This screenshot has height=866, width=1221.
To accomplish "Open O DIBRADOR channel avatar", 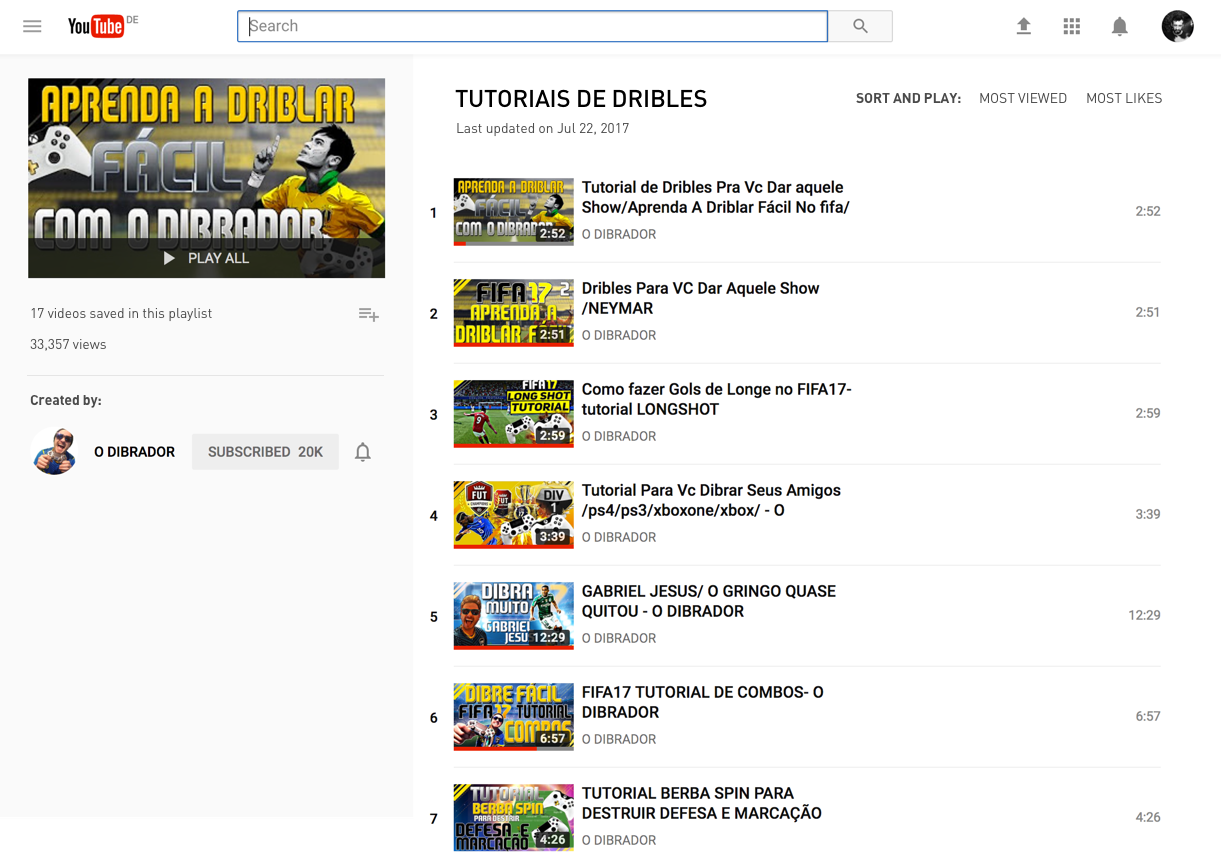I will pos(54,451).
